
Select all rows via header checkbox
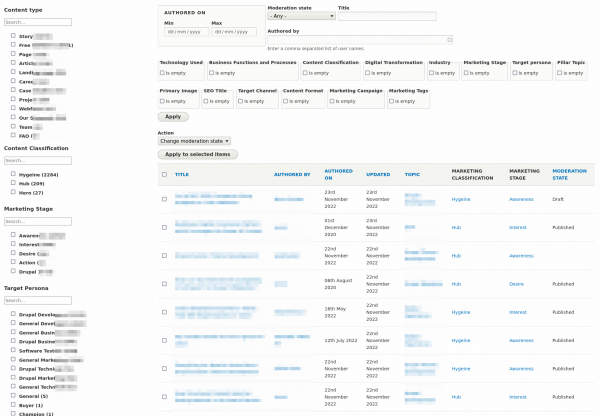(164, 174)
